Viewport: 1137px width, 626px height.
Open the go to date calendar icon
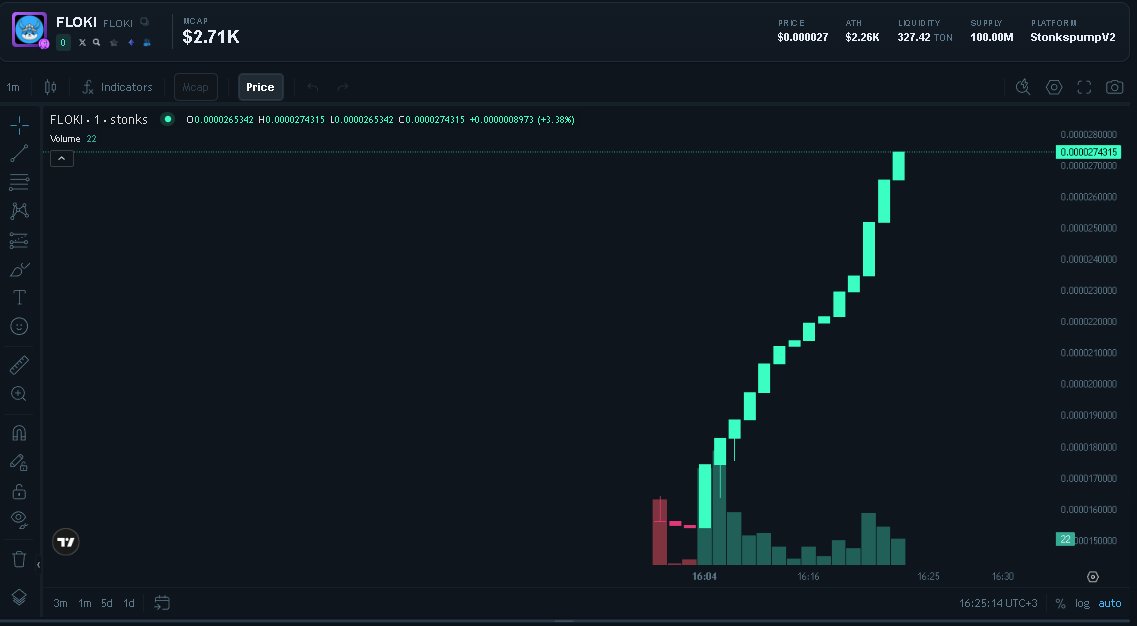coord(162,603)
